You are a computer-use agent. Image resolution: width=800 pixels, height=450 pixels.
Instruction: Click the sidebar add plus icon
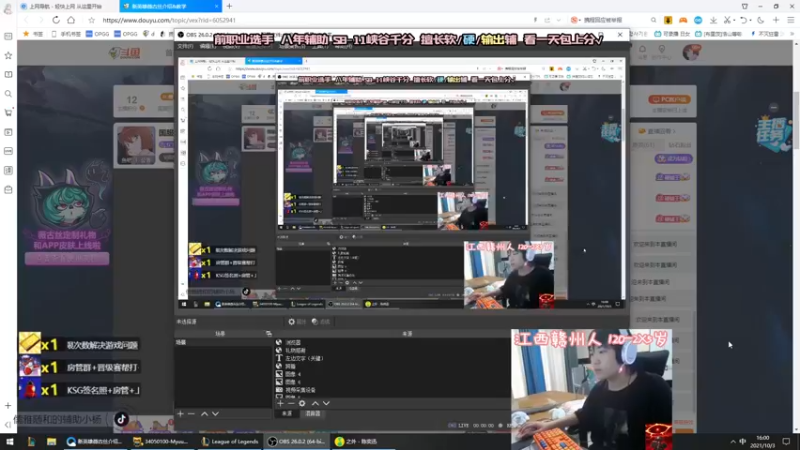(8, 406)
